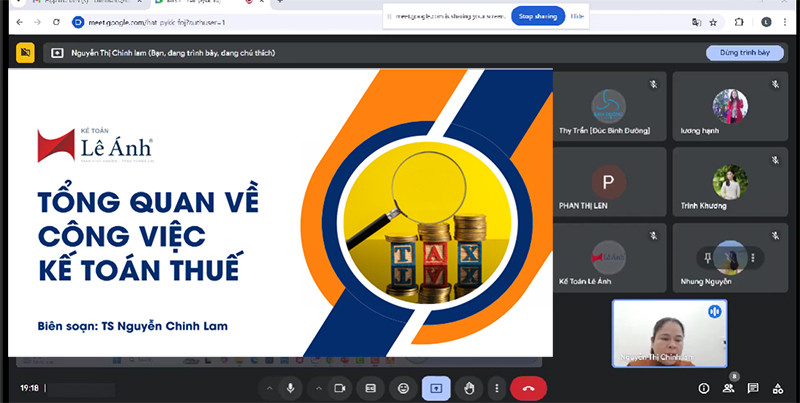Open the emoji reactions icon
The width and height of the screenshot is (800, 403).
pyautogui.click(x=403, y=388)
